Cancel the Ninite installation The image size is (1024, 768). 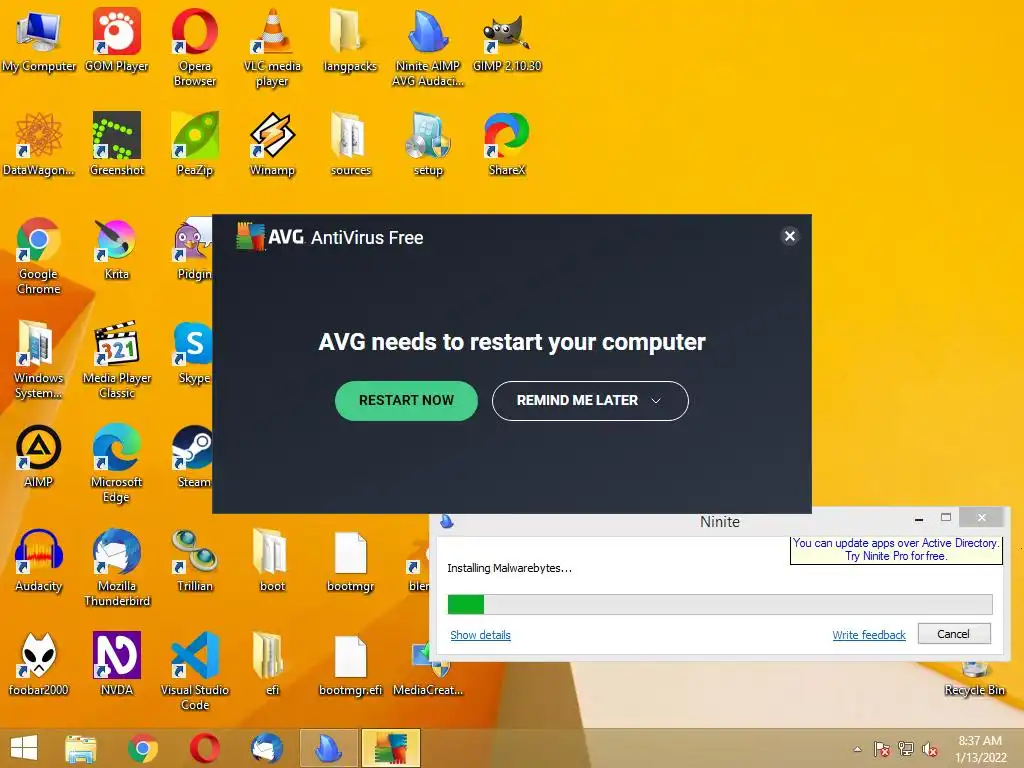953,633
